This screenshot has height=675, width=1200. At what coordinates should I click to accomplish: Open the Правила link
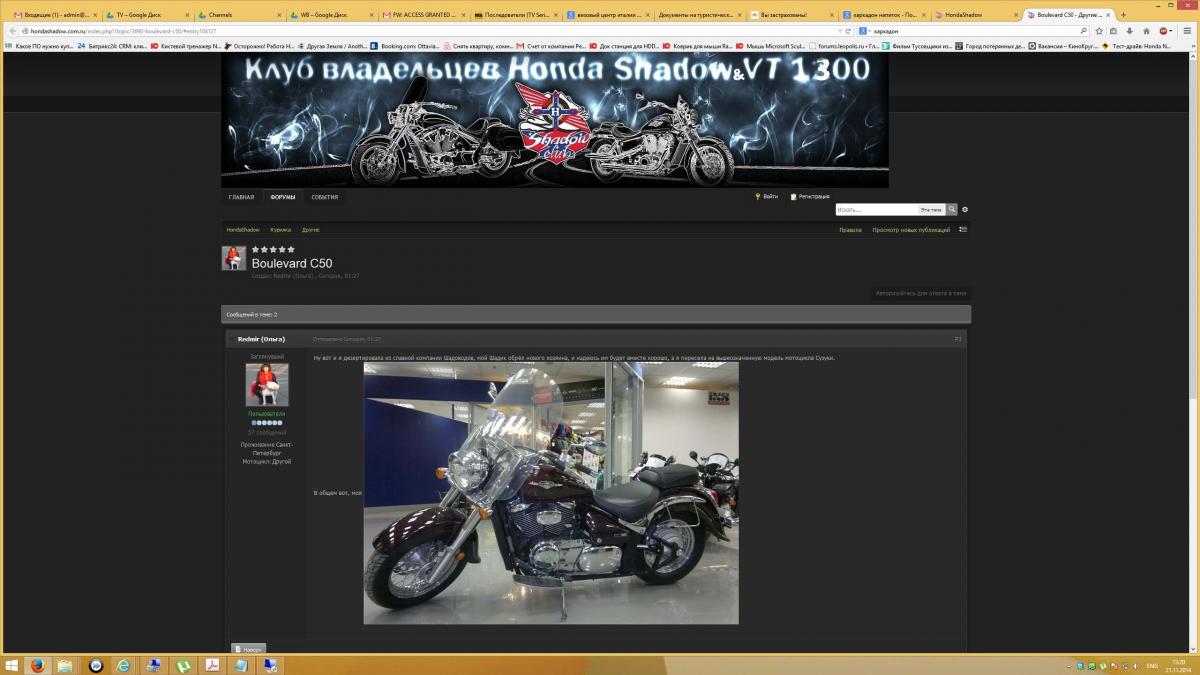850,230
